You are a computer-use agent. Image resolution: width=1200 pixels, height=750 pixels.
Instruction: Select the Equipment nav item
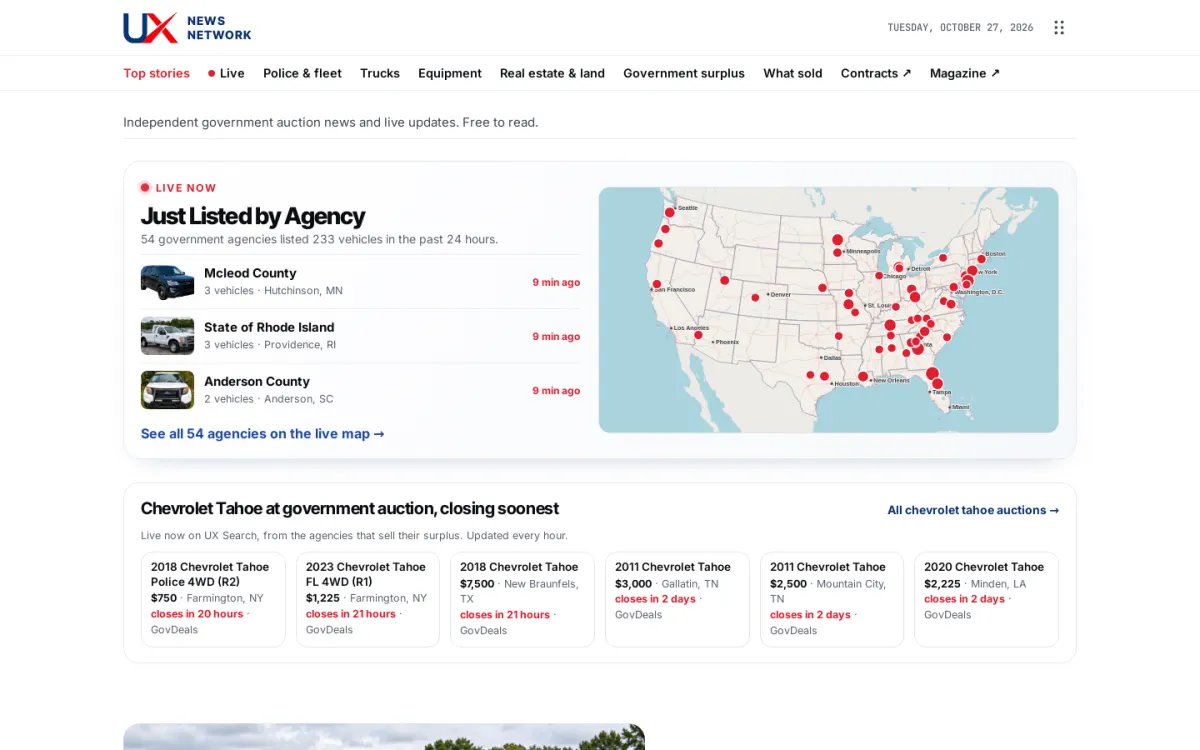point(450,73)
